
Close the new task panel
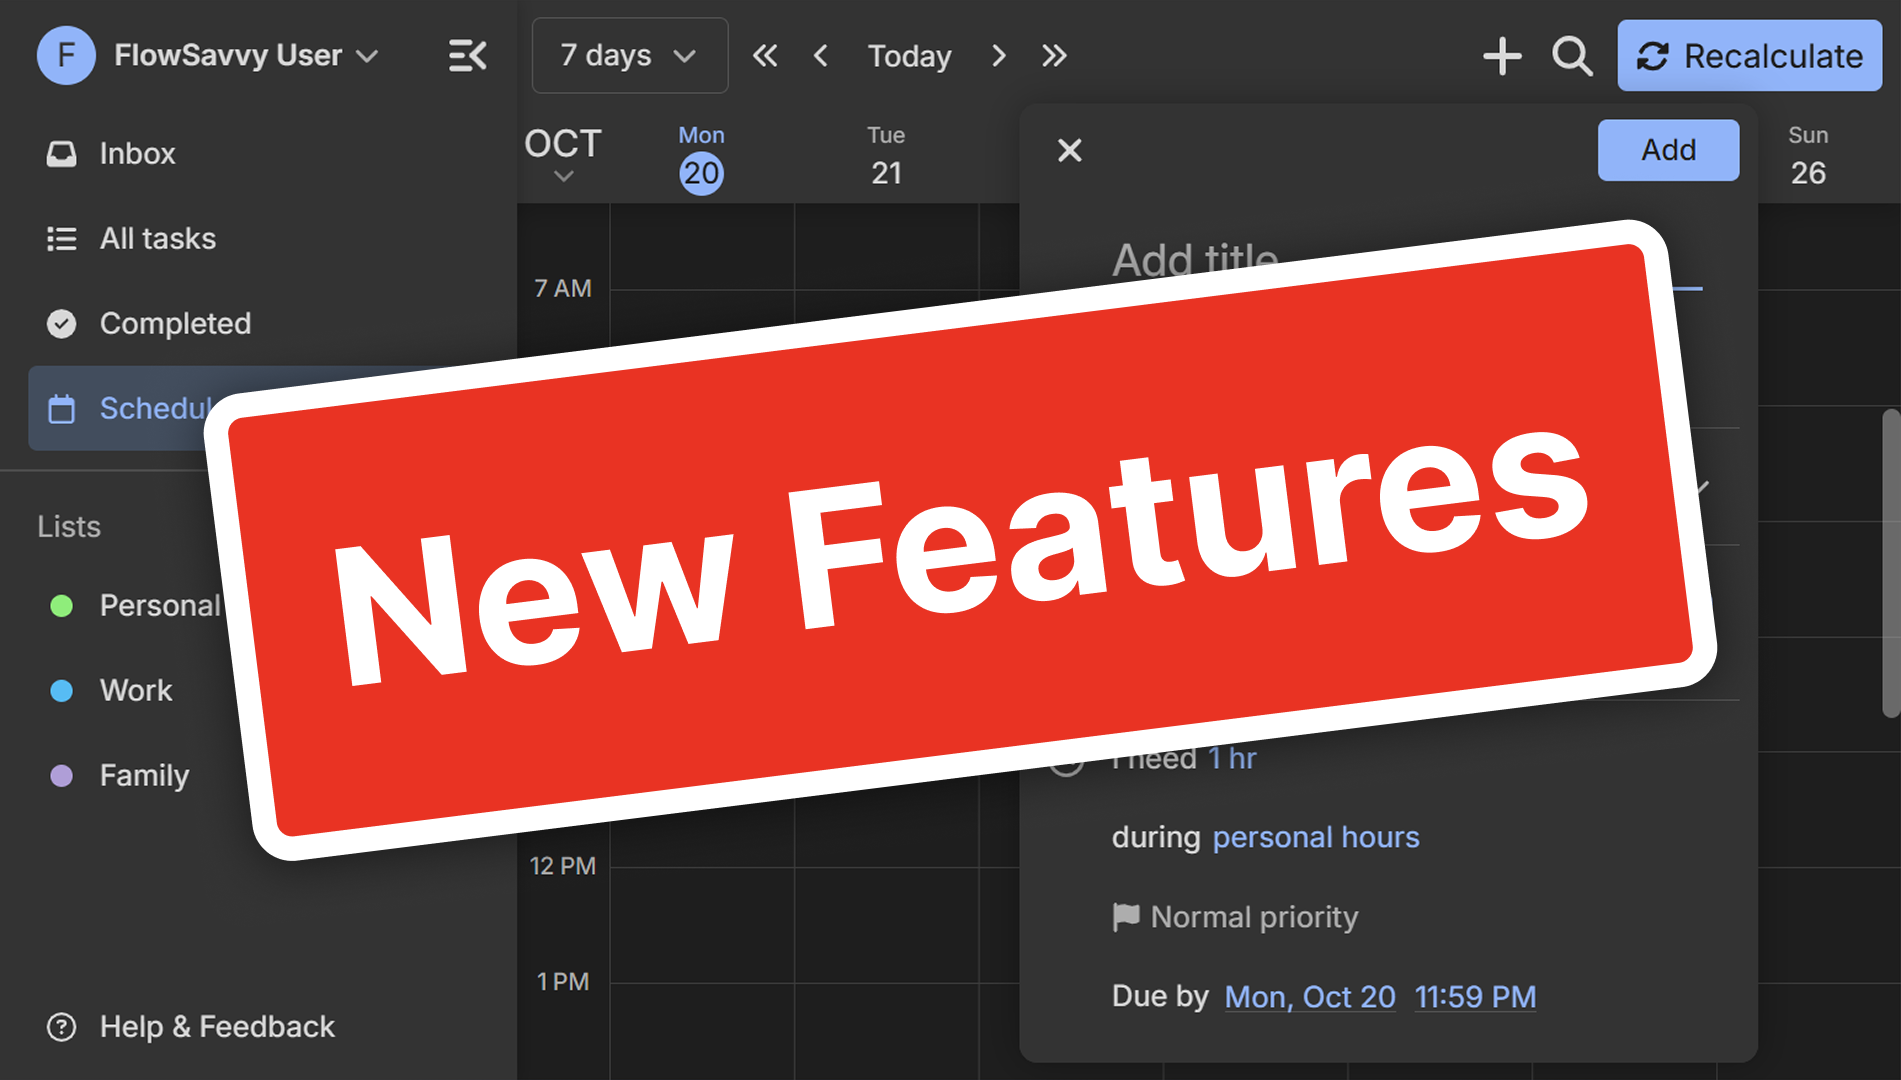click(1069, 150)
